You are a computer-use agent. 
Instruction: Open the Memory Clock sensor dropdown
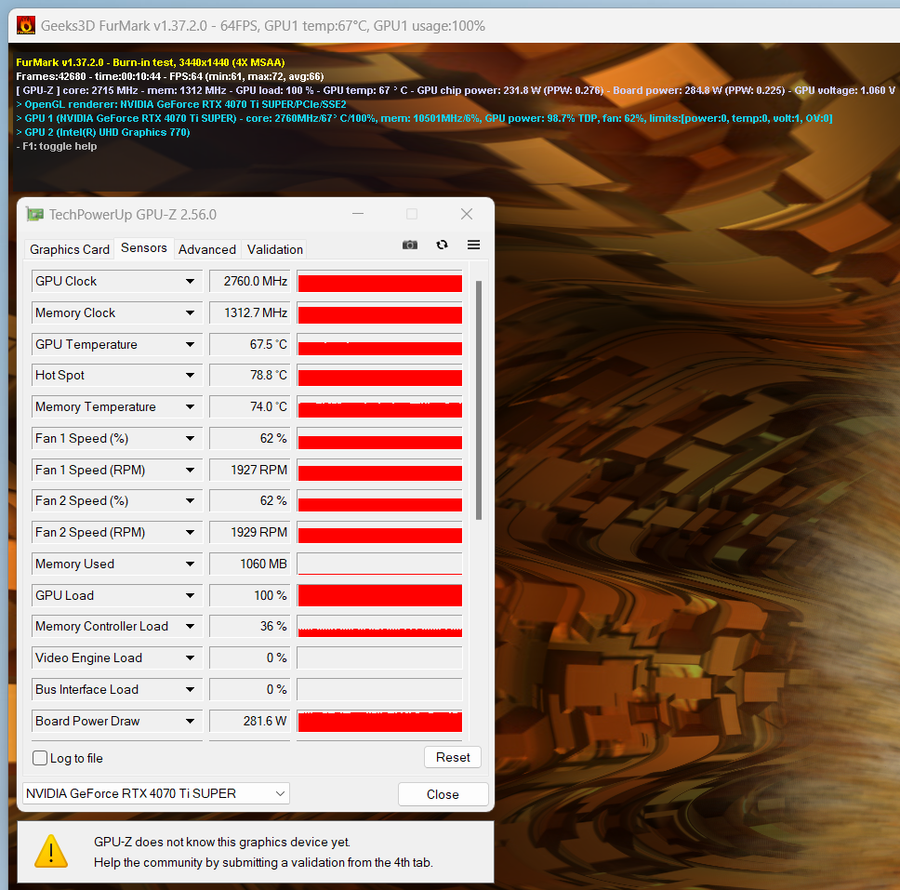tap(190, 313)
